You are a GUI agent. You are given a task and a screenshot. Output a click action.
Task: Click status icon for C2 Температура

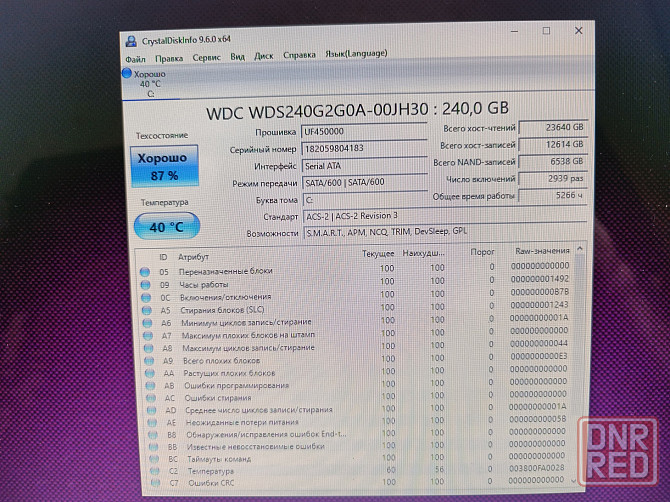tap(155, 471)
